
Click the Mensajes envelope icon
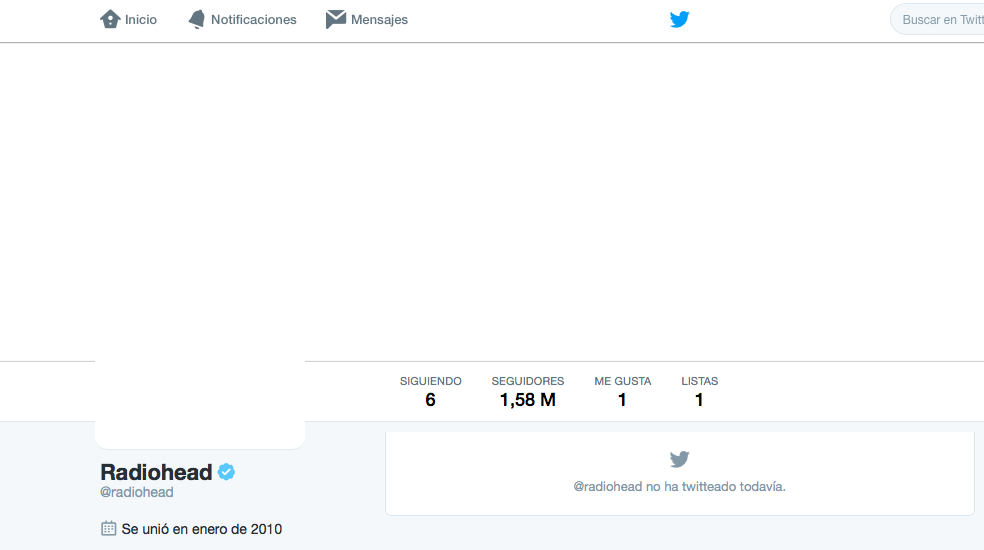pos(336,19)
